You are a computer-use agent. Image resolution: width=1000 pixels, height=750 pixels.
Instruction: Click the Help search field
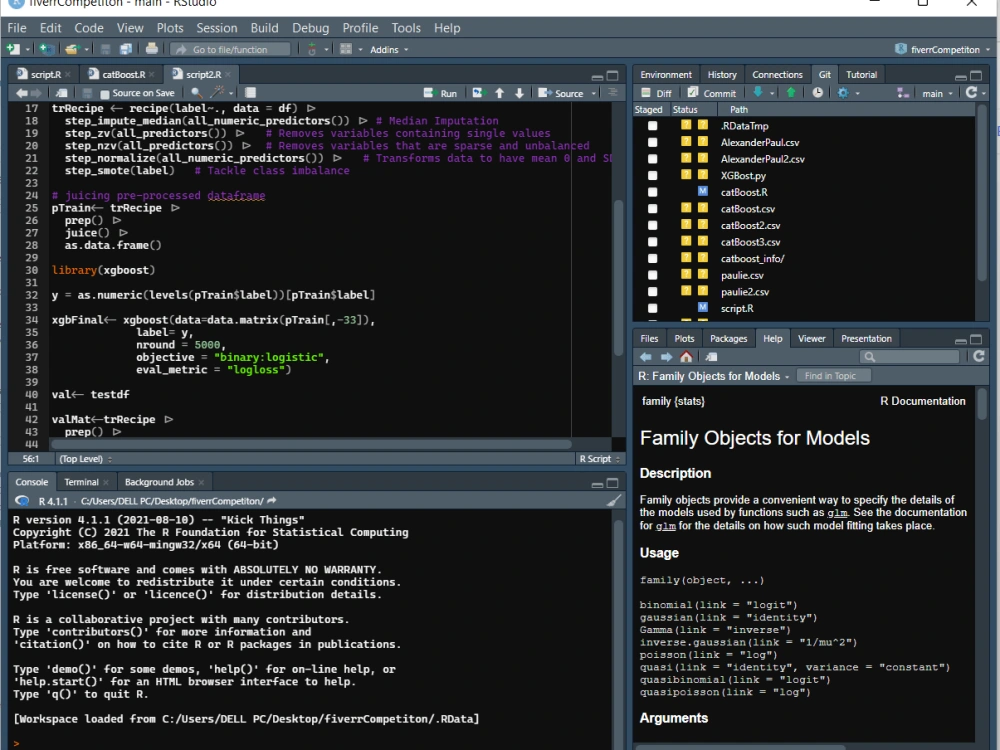tap(910, 357)
